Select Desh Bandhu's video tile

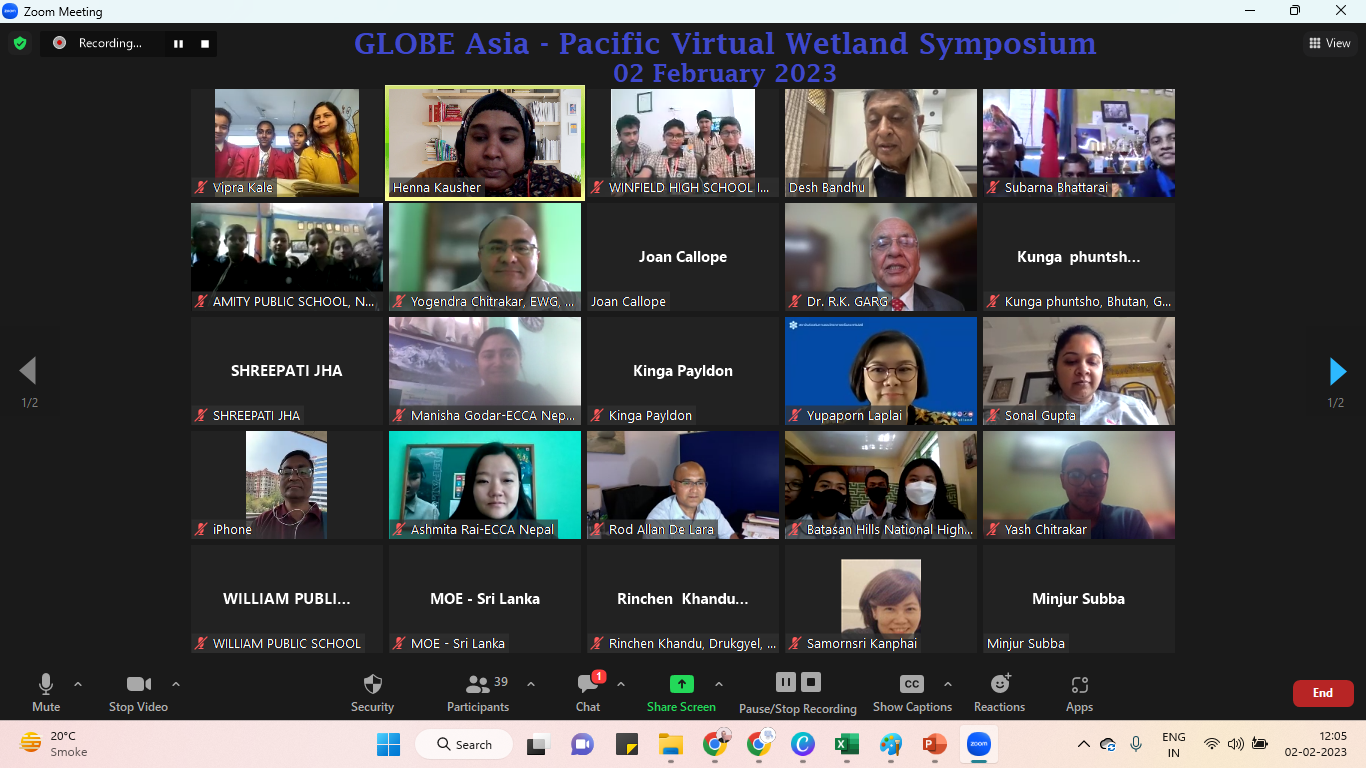pyautogui.click(x=880, y=143)
